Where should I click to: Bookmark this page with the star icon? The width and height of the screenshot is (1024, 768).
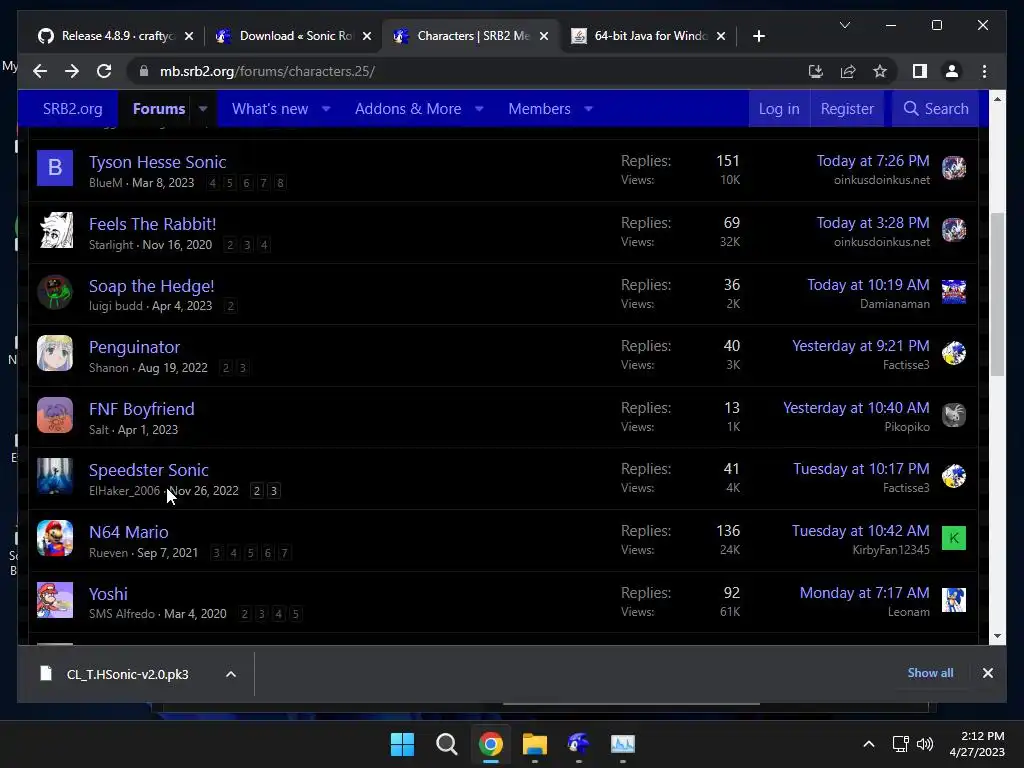click(880, 71)
